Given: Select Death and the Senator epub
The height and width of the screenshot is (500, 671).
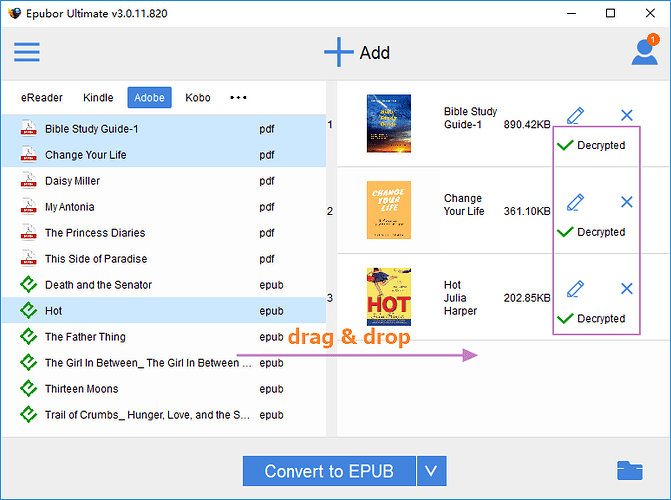Looking at the screenshot, I should 164,285.
